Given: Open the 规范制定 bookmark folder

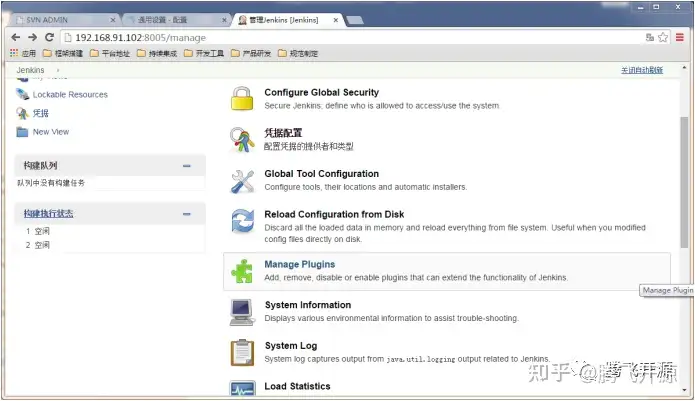Looking at the screenshot, I should pos(298,53).
